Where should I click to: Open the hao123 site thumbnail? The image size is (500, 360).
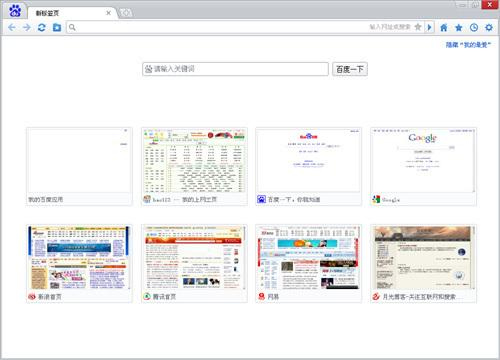[x=194, y=166]
